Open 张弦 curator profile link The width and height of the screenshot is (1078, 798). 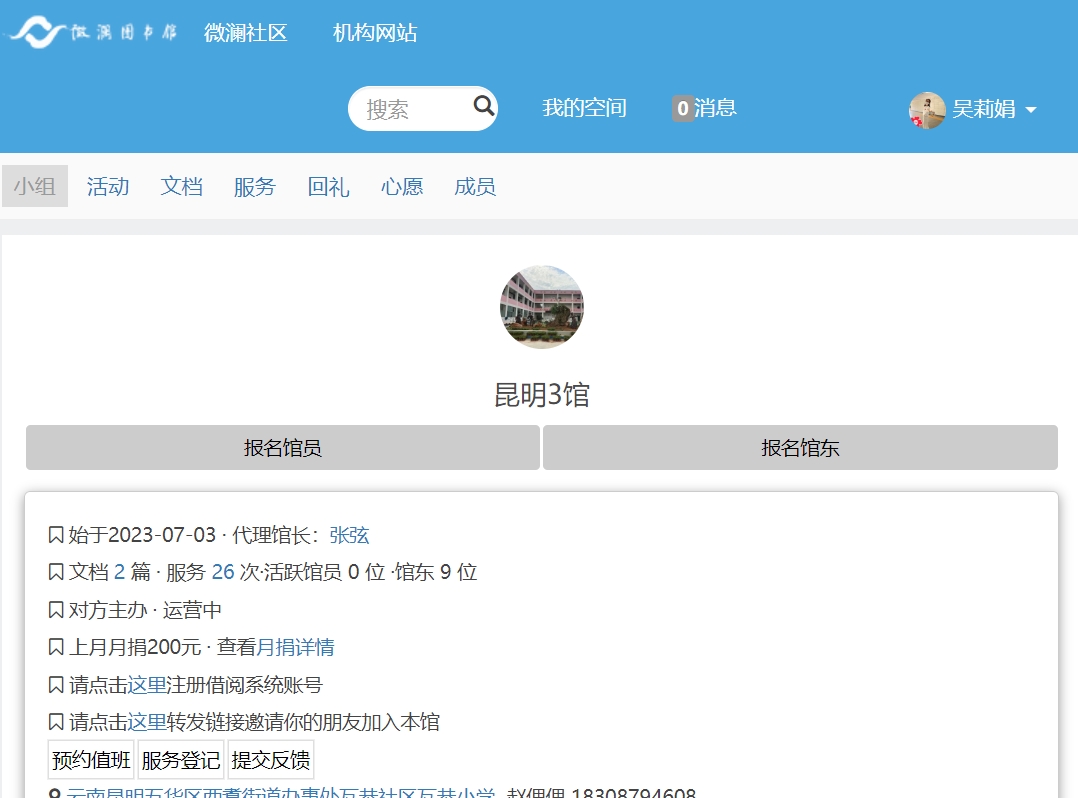point(349,535)
